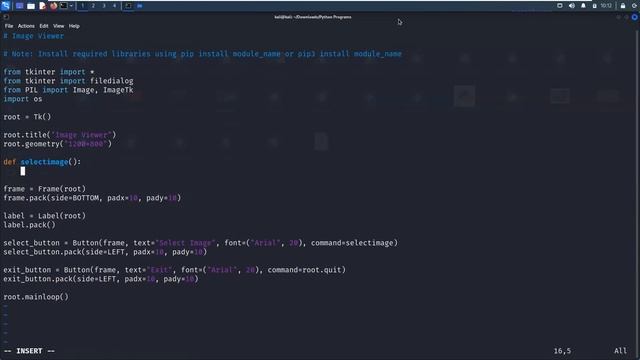
Task: Open the volume control tray icon
Action: point(571,6)
